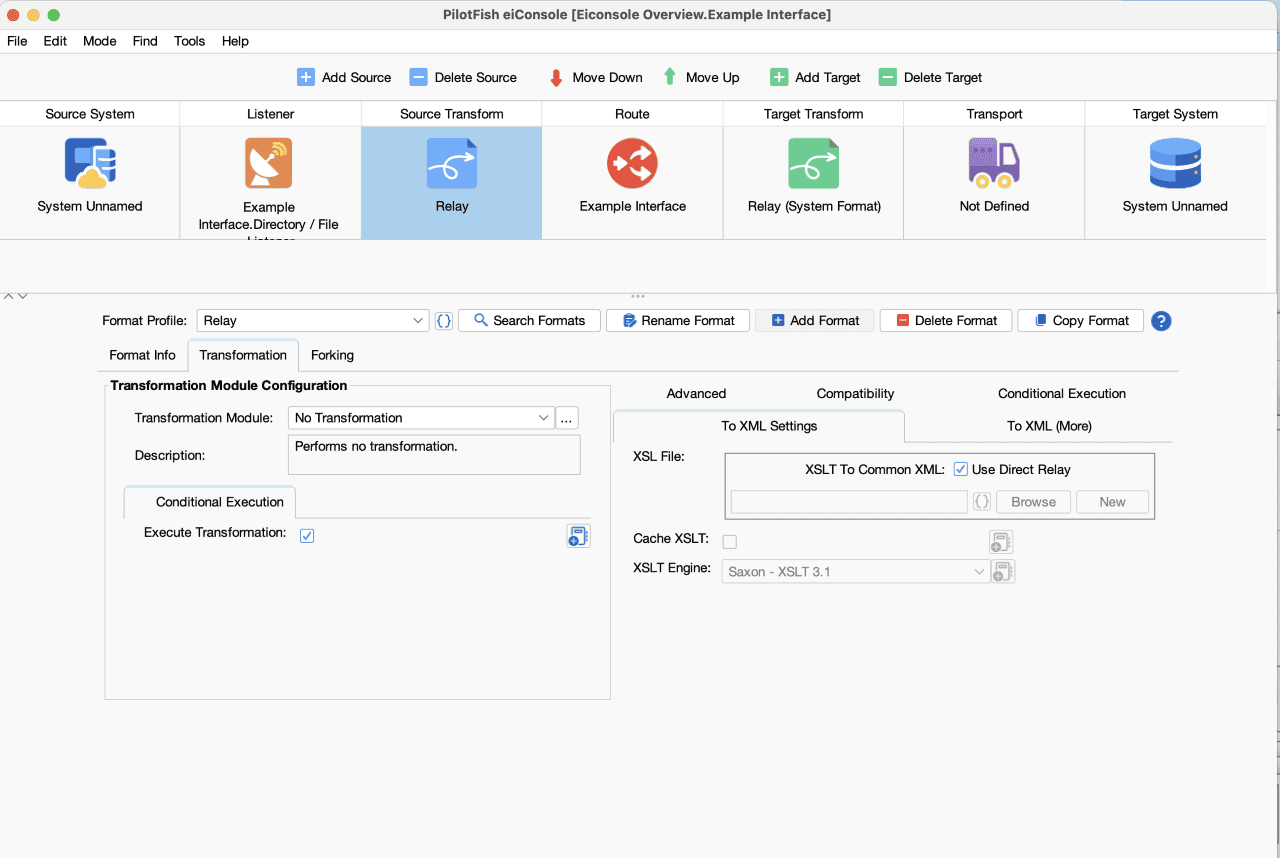1280x858 pixels.
Task: Click the New button for XSL file
Action: [x=1112, y=502]
